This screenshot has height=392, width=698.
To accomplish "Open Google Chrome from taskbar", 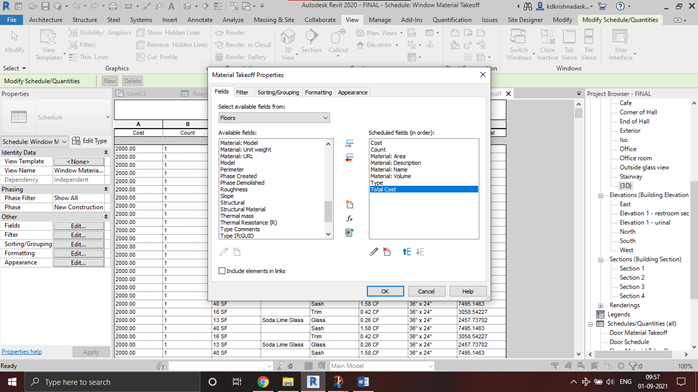I will pyautogui.click(x=263, y=382).
